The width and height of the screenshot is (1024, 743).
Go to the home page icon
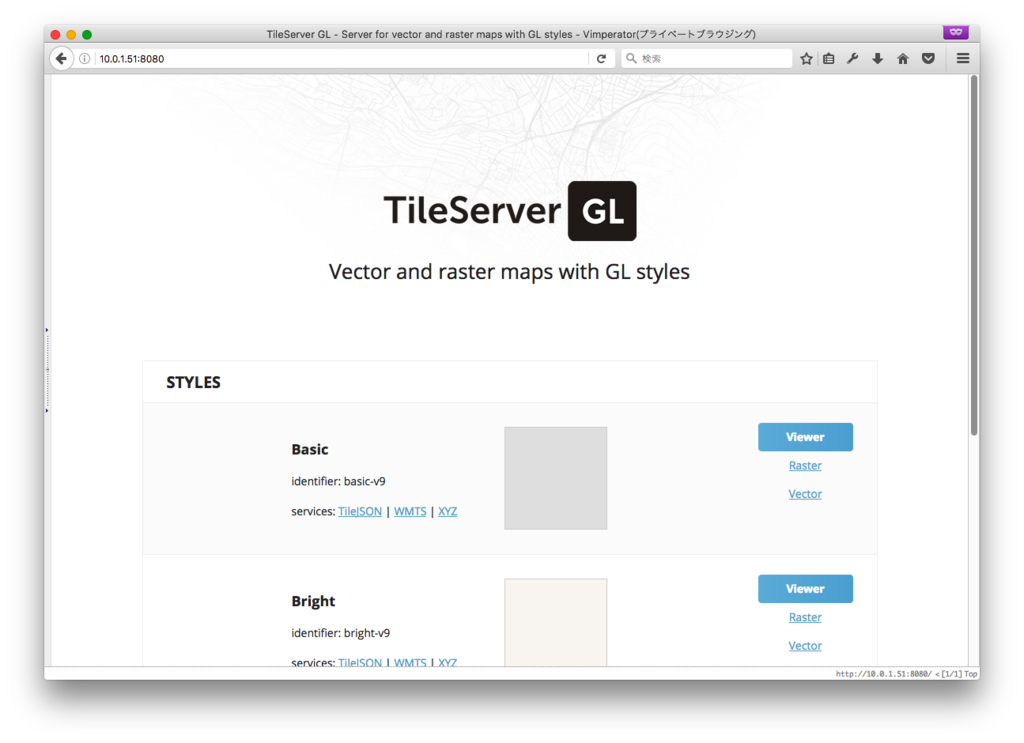click(x=903, y=59)
